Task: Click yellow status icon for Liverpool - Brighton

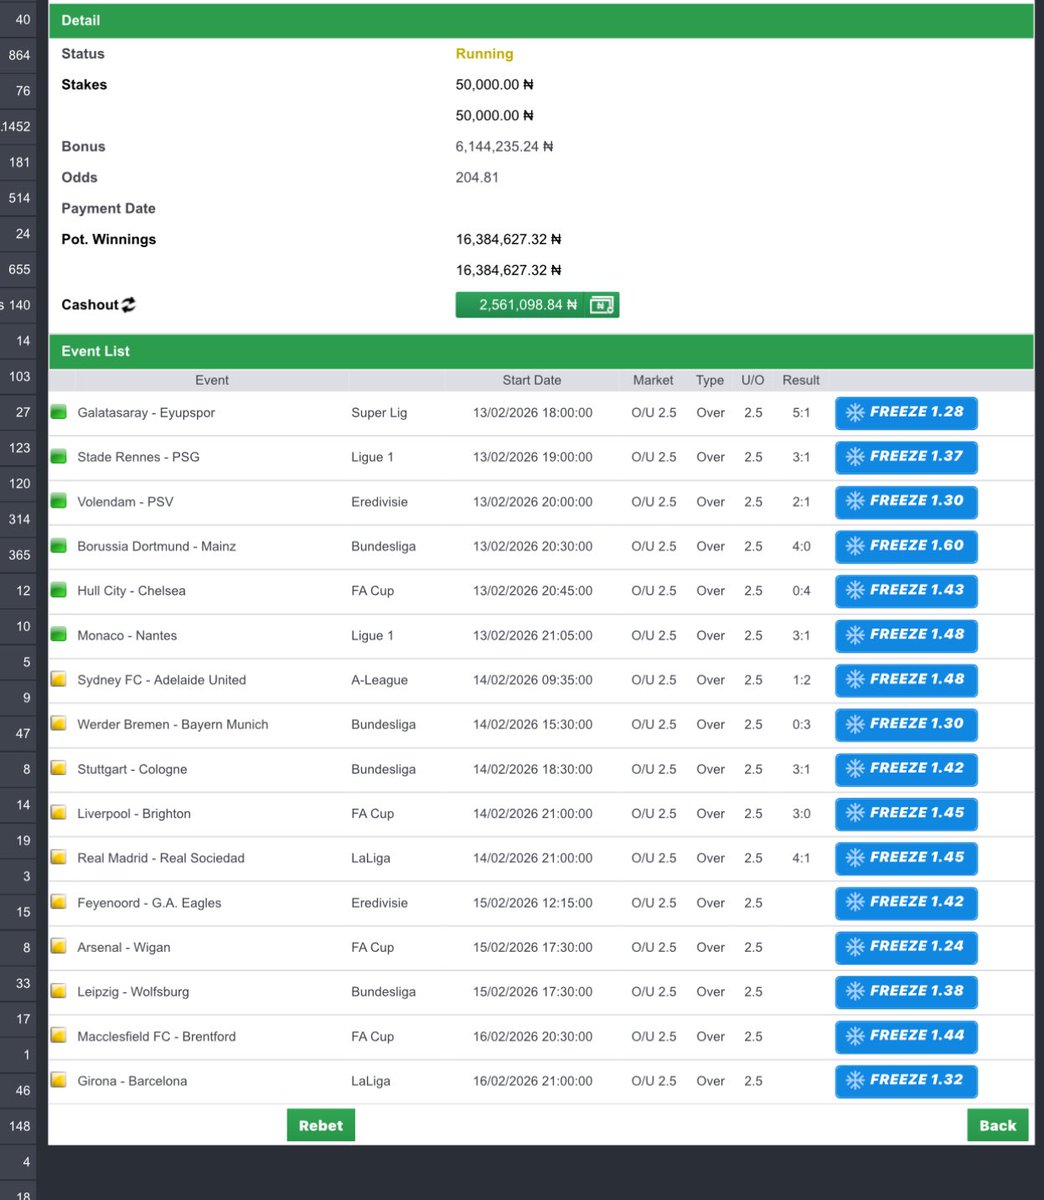Action: tap(58, 813)
